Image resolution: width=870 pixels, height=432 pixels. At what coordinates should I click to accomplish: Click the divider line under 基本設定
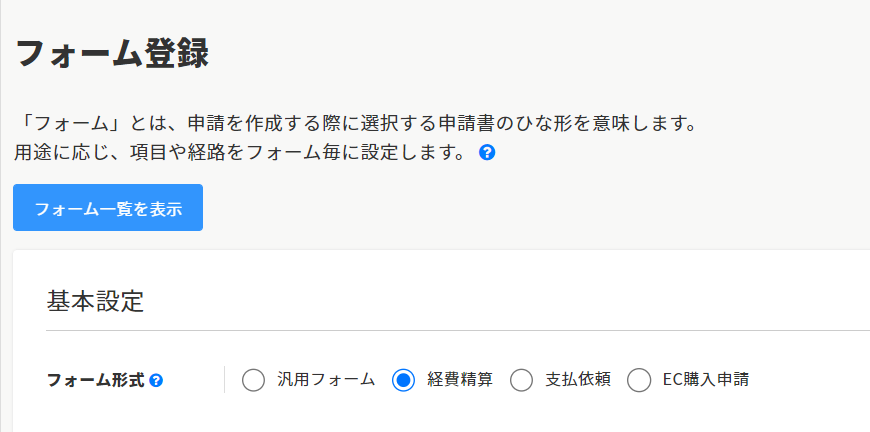coord(450,329)
